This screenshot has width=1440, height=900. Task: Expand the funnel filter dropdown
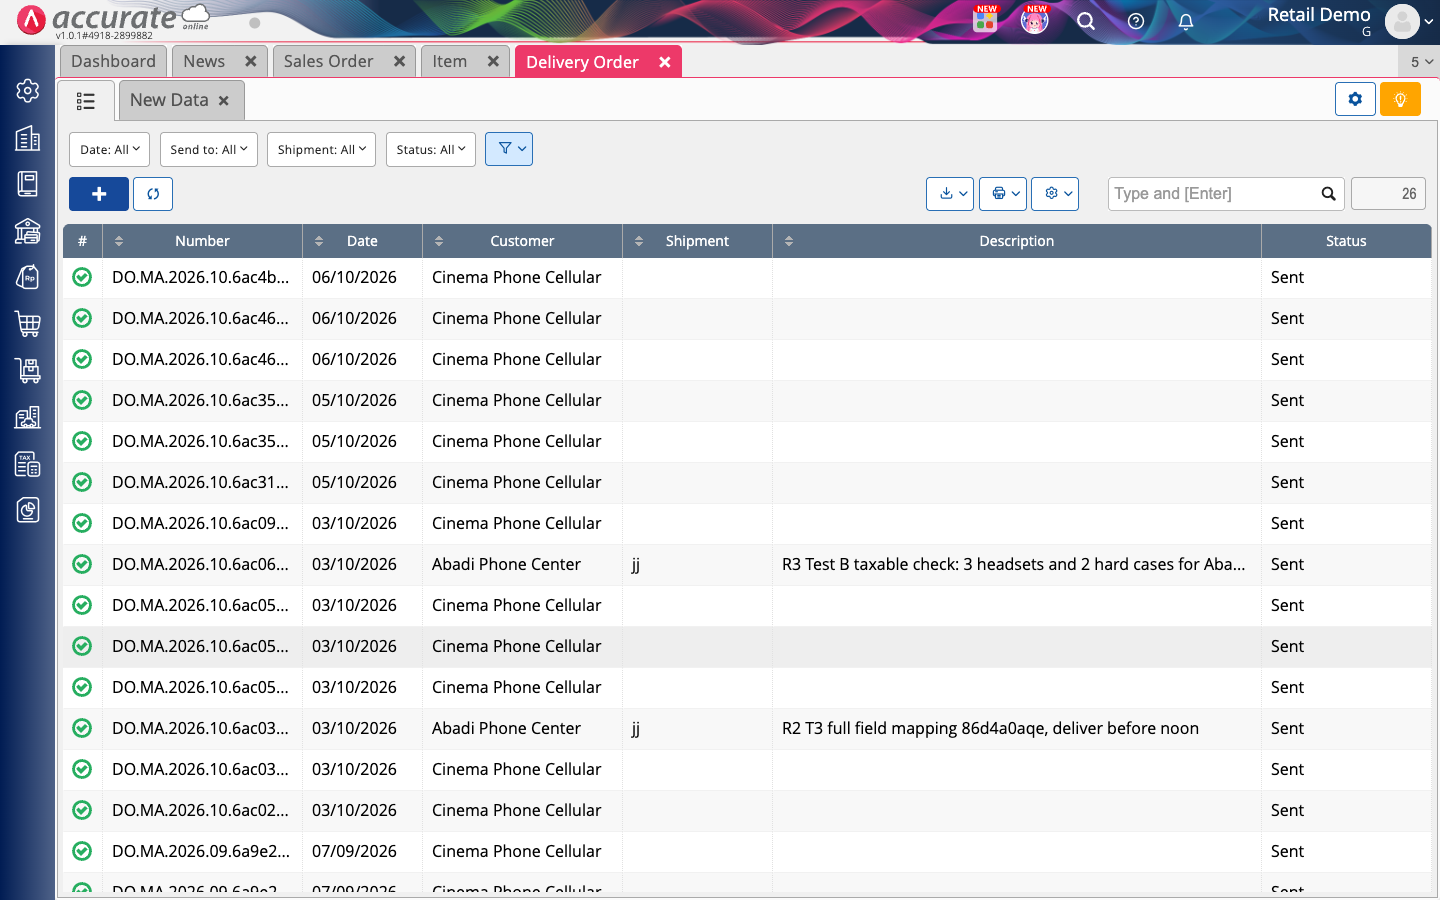[509, 149]
